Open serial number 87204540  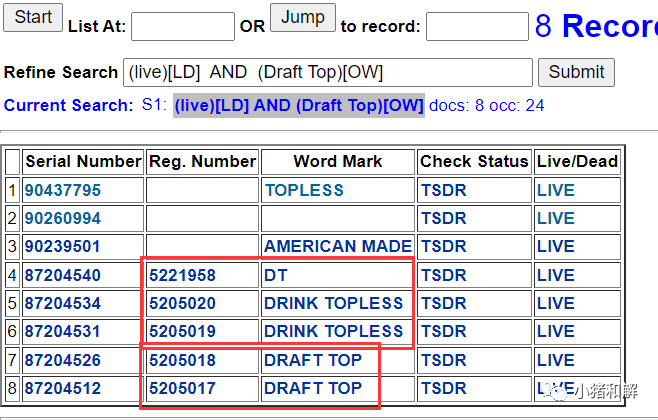tap(63, 276)
